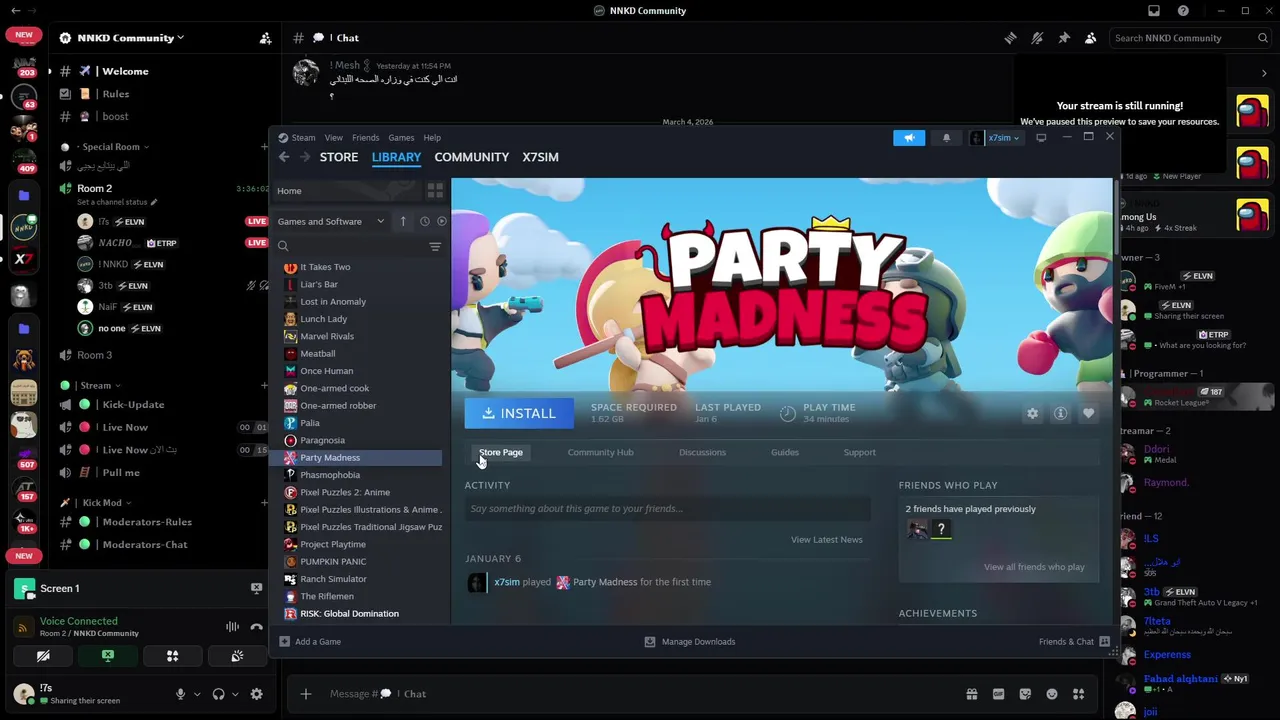This screenshot has width=1280, height=720.
Task: Open Steam notifications bell
Action: (946, 138)
